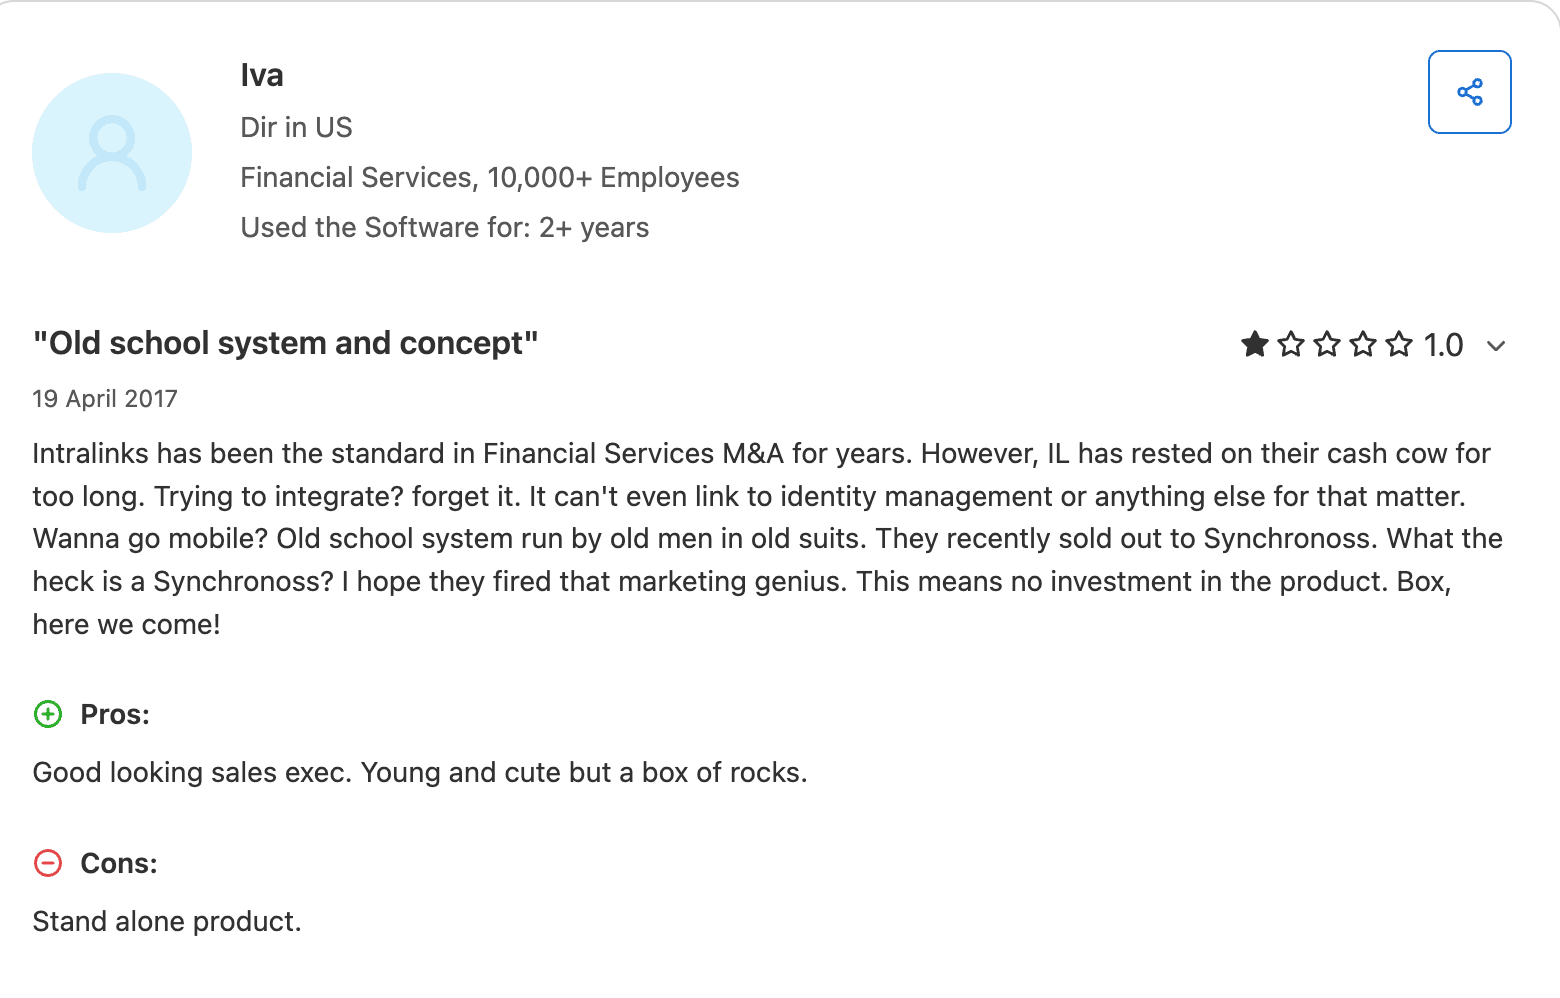Click the second empty star outline
The image size is (1560, 998).
pyautogui.click(x=1291, y=344)
